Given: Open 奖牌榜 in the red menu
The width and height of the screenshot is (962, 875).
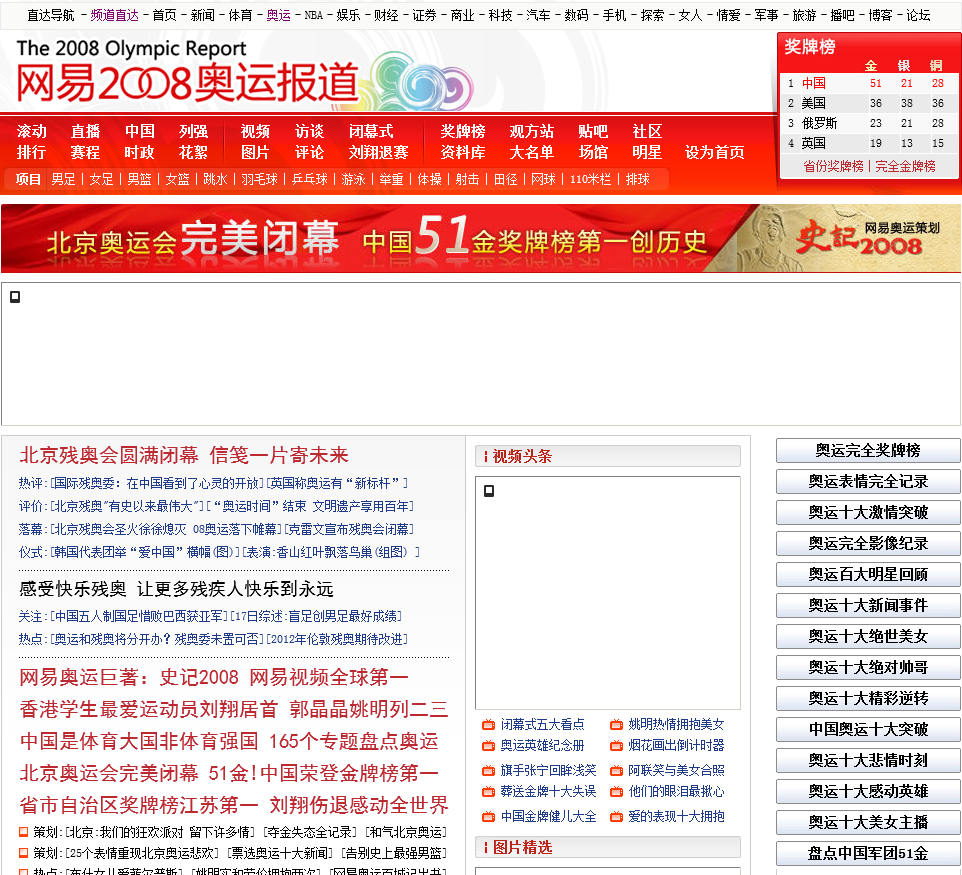Looking at the screenshot, I should coord(463,131).
